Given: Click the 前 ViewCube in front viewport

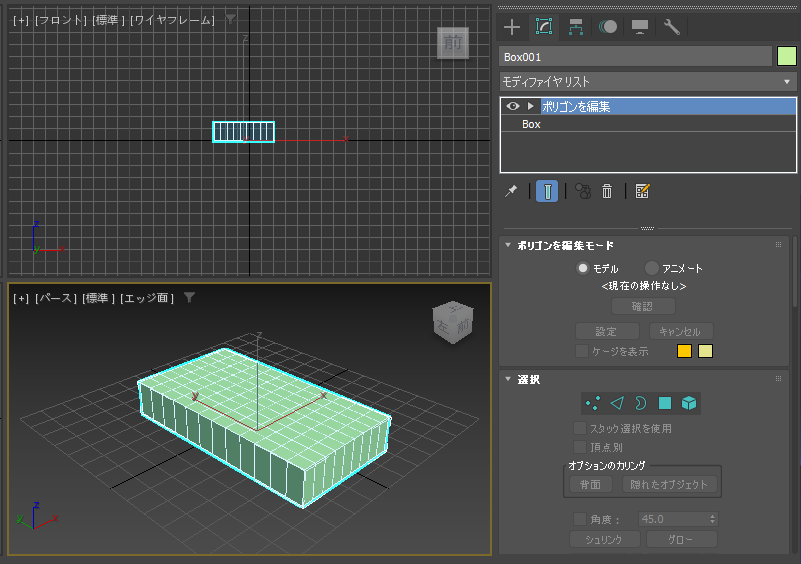Looking at the screenshot, I should (x=453, y=42).
